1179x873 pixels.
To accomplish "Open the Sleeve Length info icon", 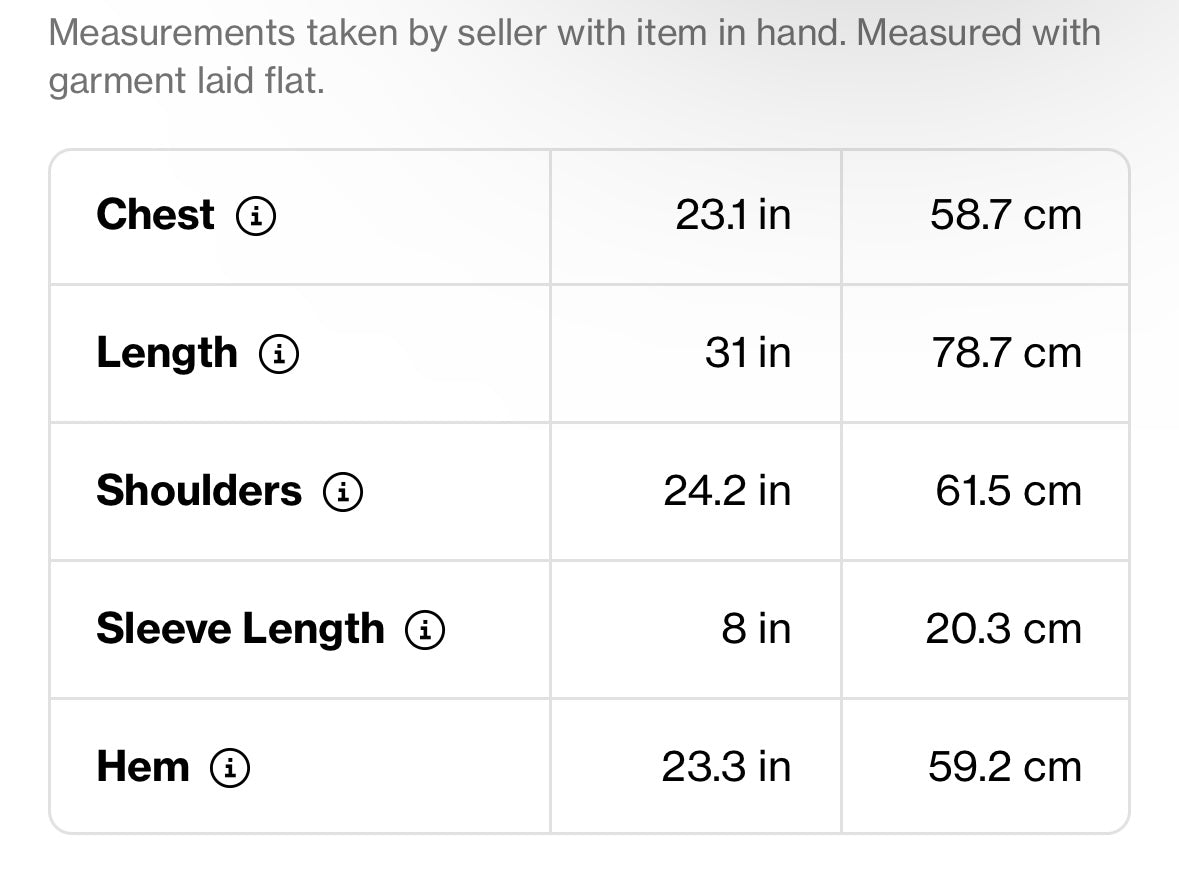I will 425,629.
